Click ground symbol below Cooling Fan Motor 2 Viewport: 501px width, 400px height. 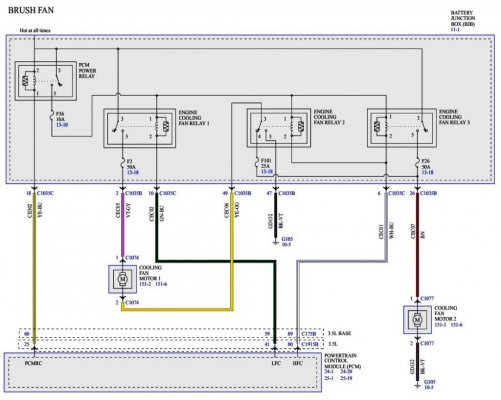point(417,386)
